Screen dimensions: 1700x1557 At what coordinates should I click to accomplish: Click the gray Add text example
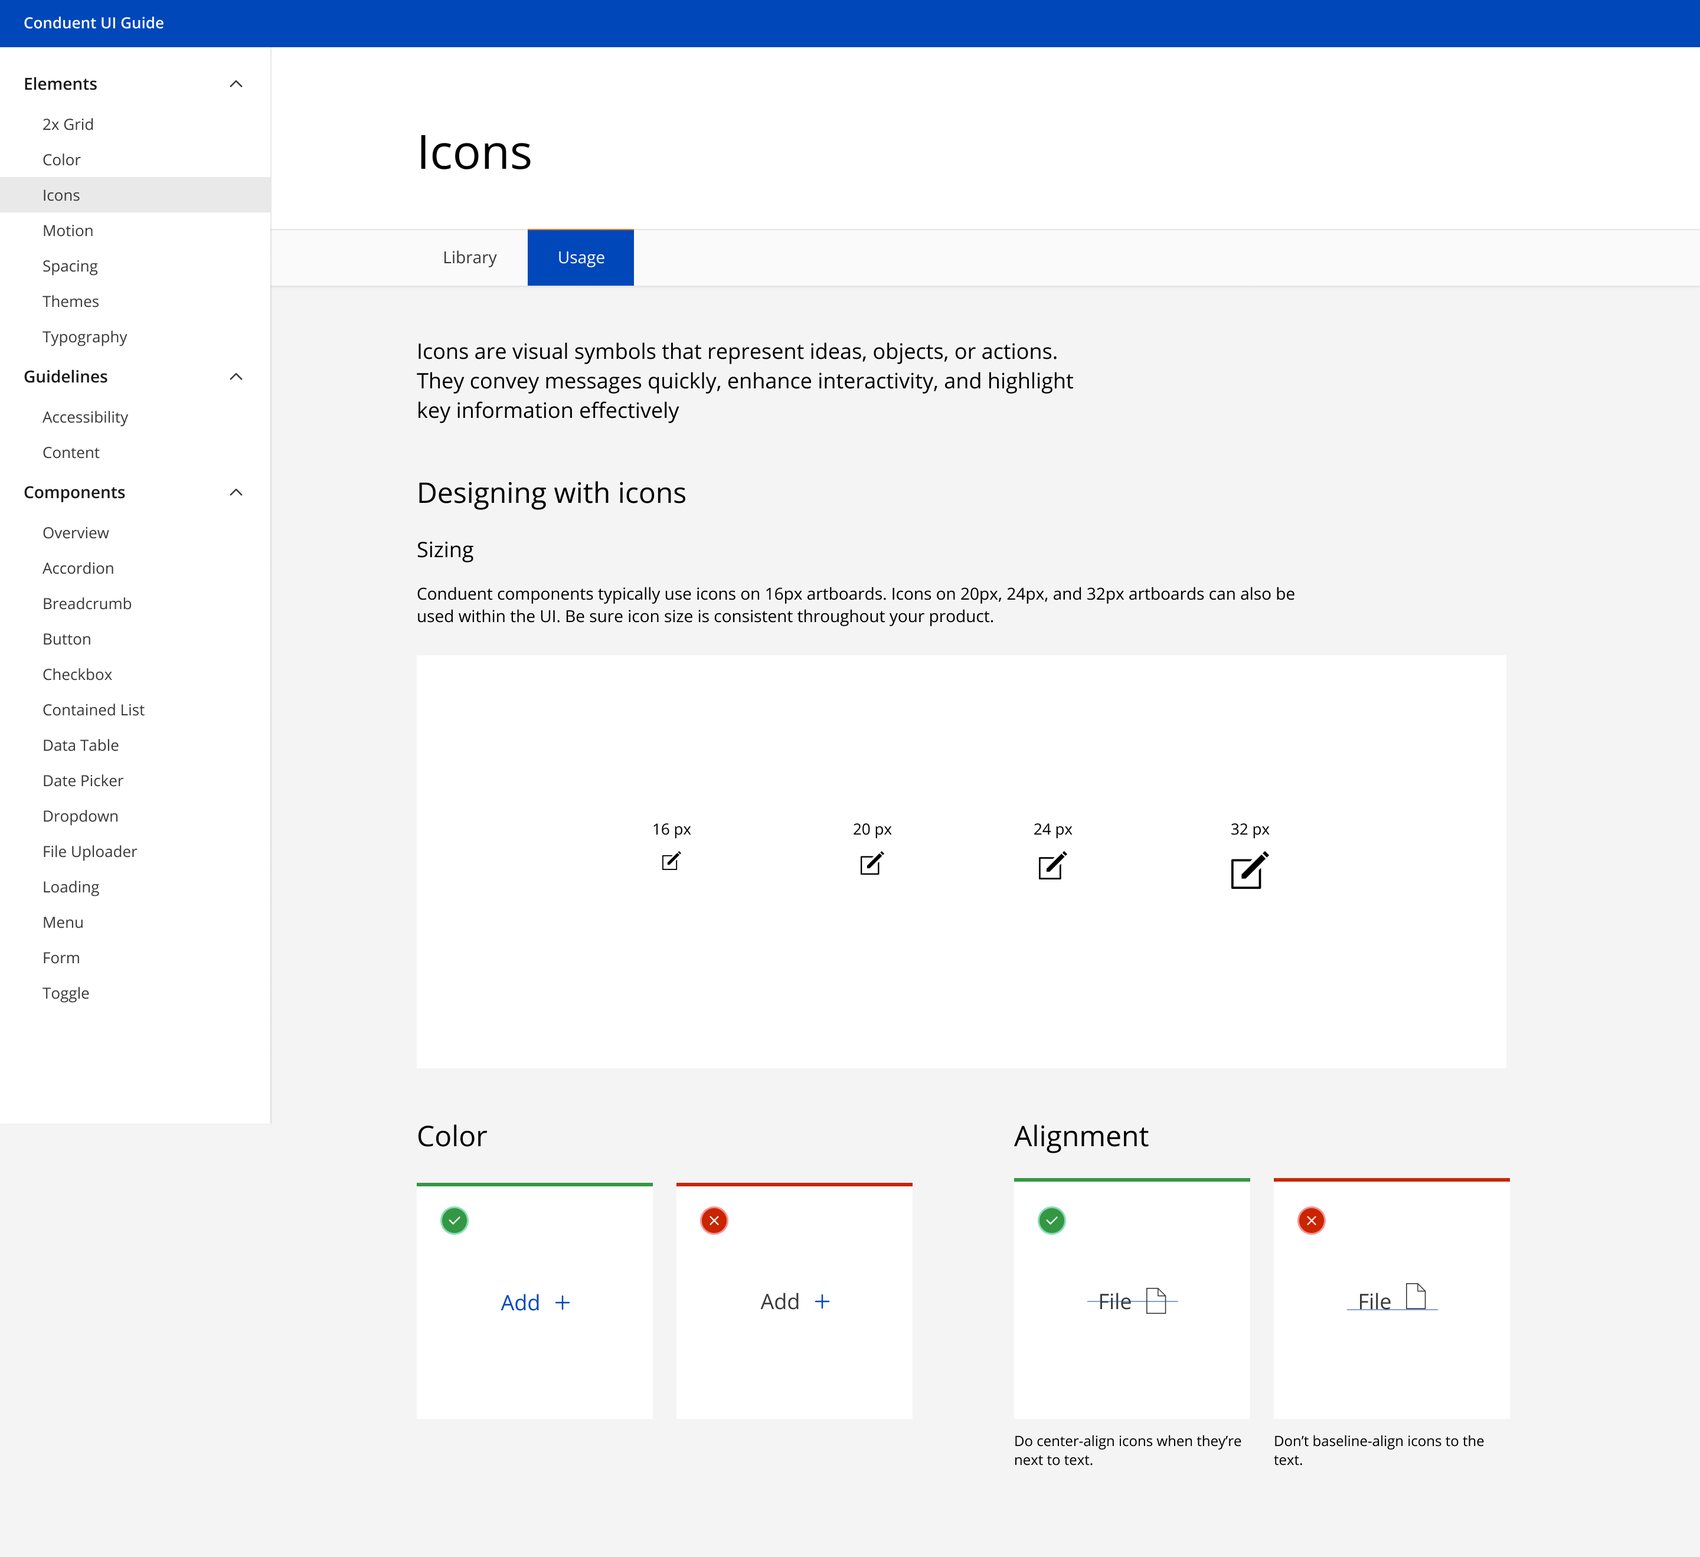[780, 1301]
